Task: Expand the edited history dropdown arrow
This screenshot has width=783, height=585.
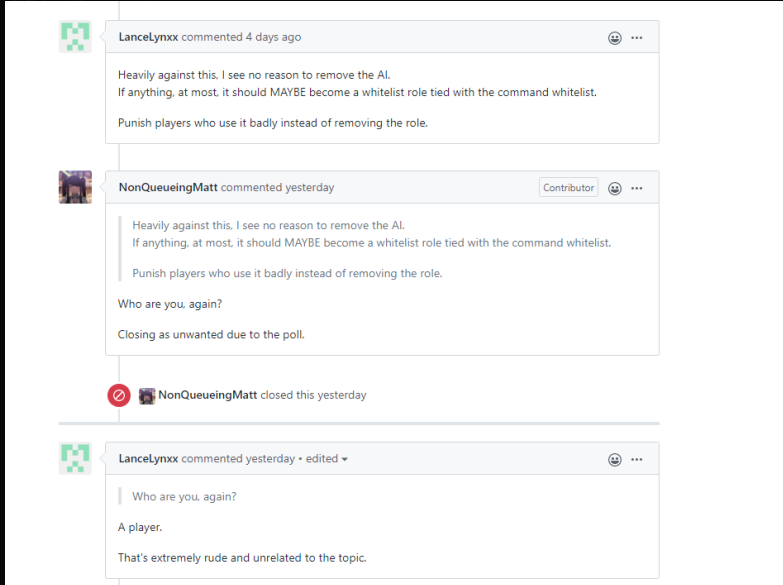Action: (x=345, y=460)
